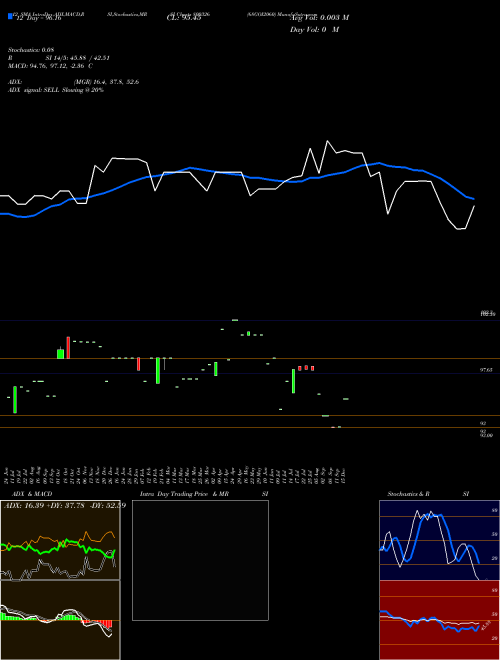
Task: Click the red-background RSI chart
Action: (439, 620)
